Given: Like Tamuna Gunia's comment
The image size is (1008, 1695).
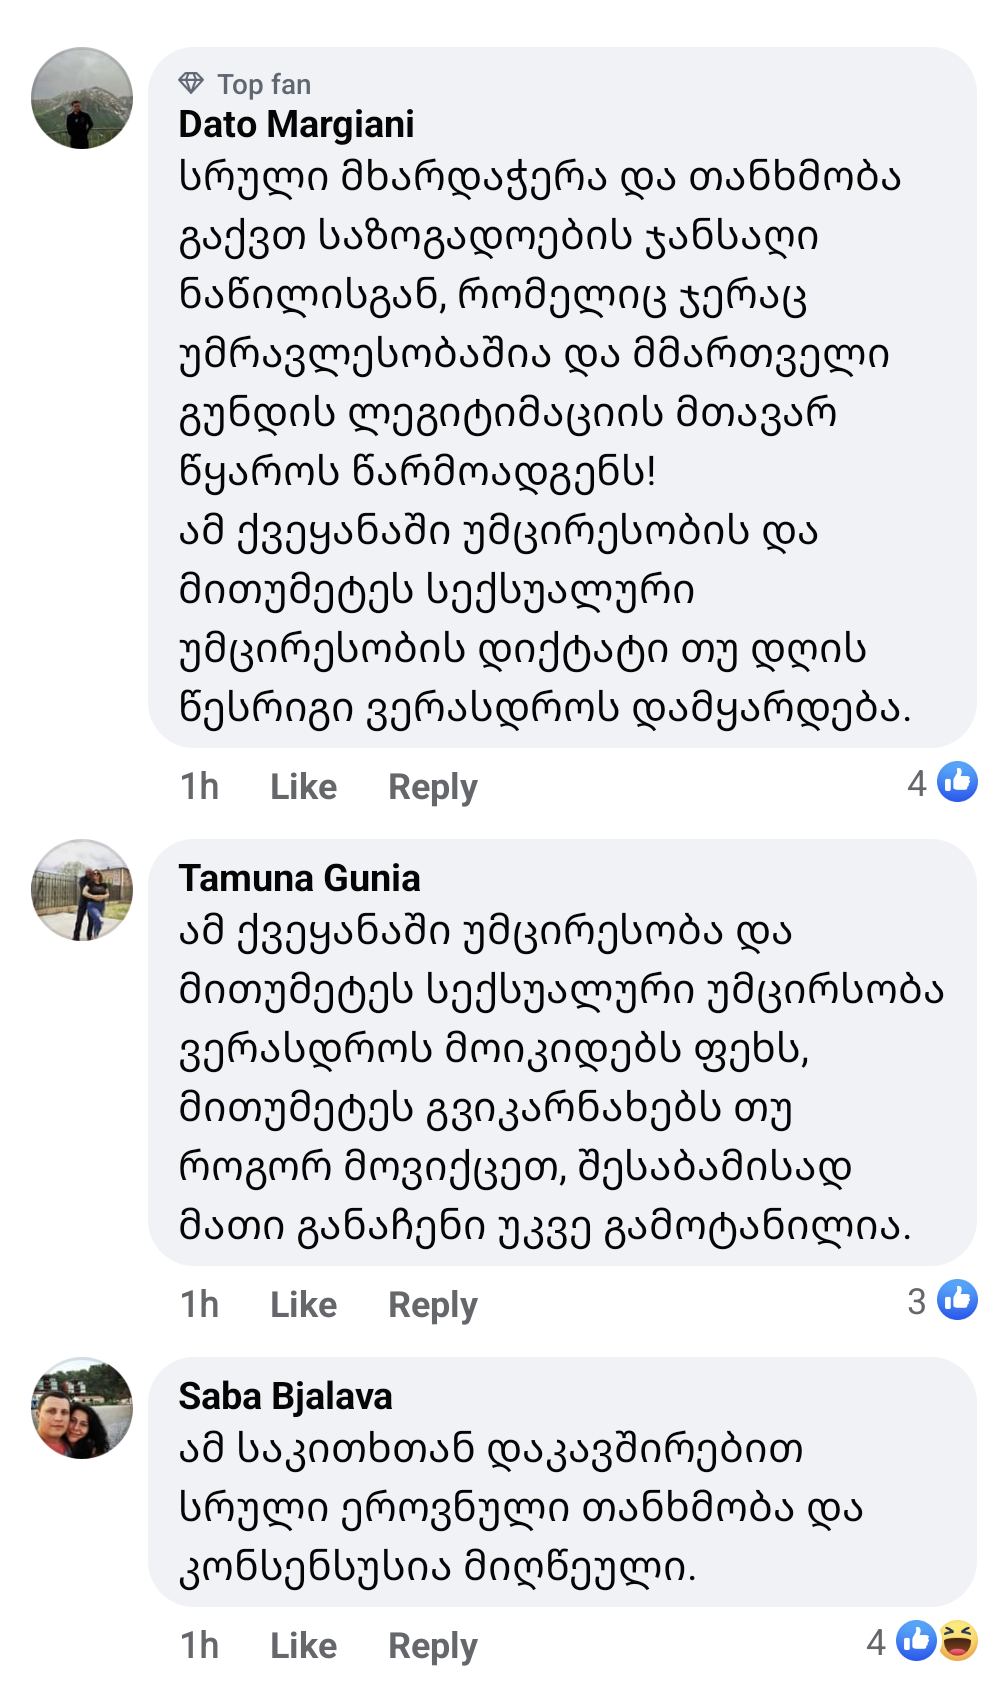Looking at the screenshot, I should tap(303, 1305).
